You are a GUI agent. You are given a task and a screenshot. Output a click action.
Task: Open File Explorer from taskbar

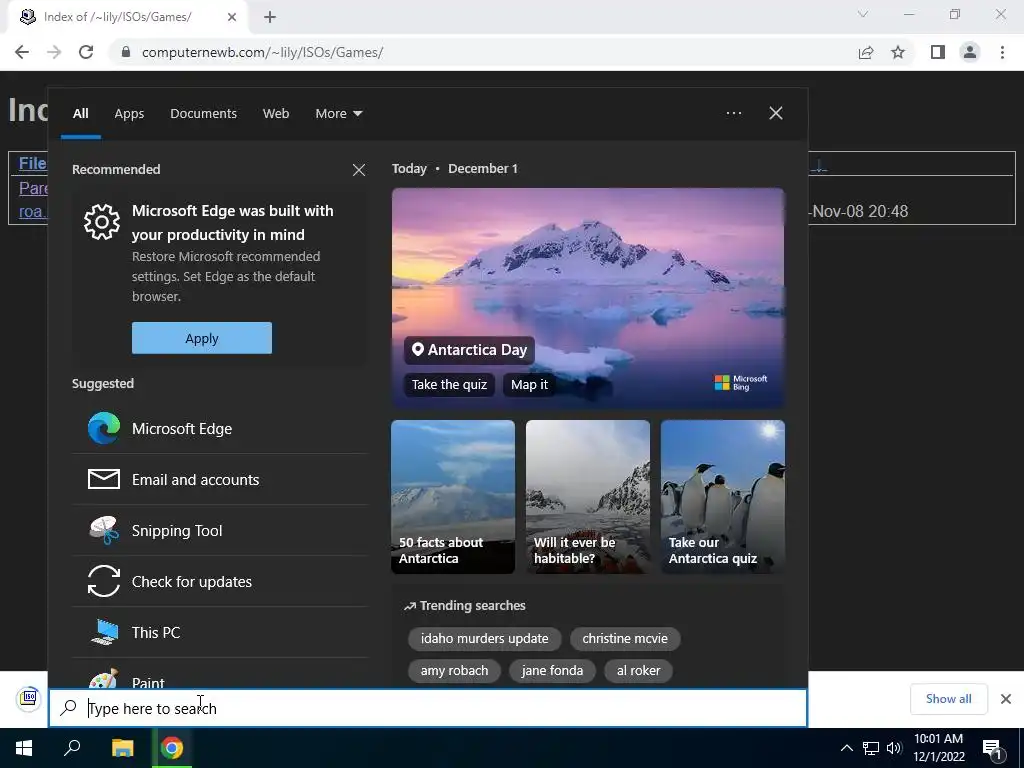point(122,748)
